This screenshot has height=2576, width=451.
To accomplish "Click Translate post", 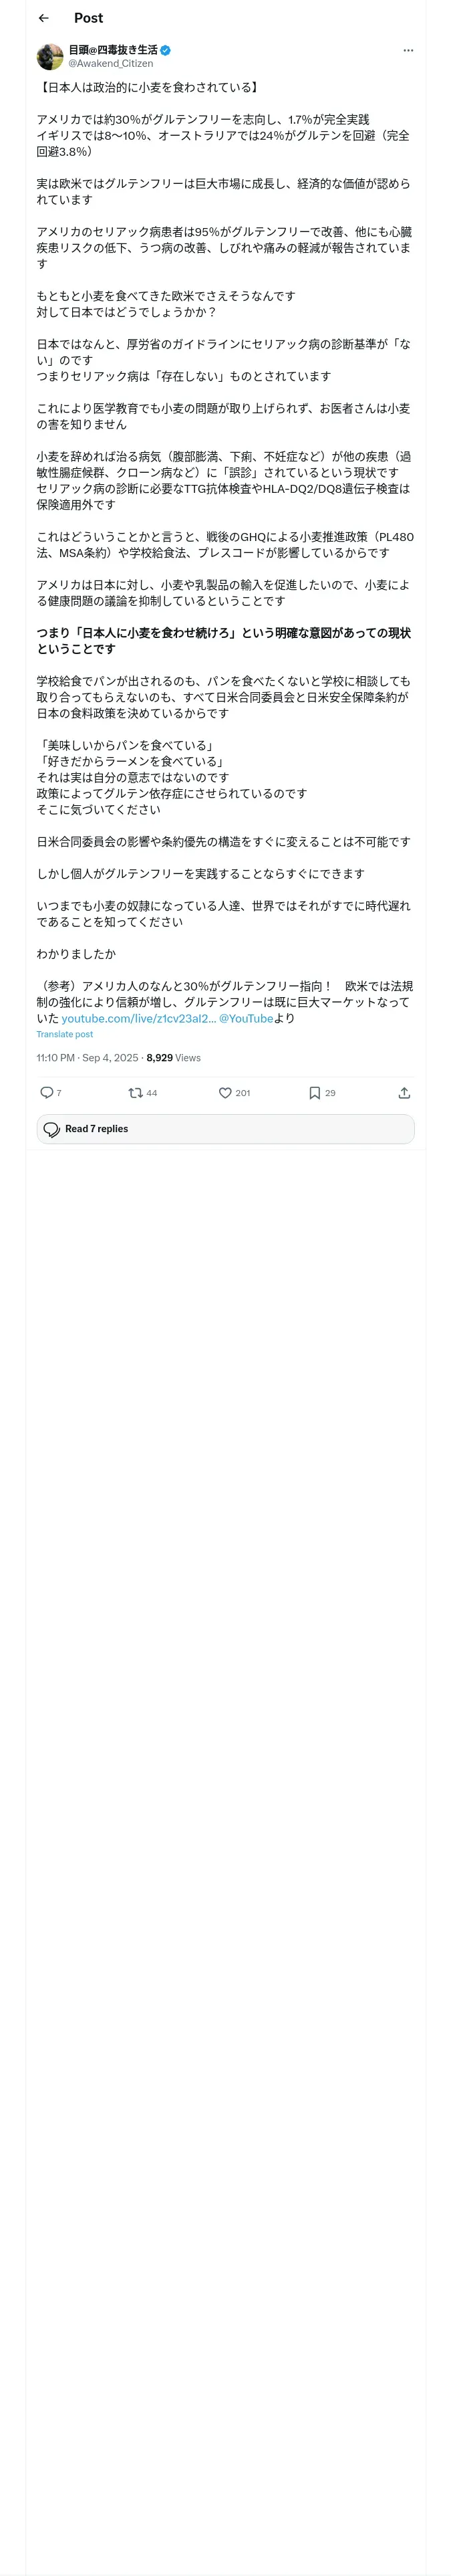I will click(x=65, y=1034).
